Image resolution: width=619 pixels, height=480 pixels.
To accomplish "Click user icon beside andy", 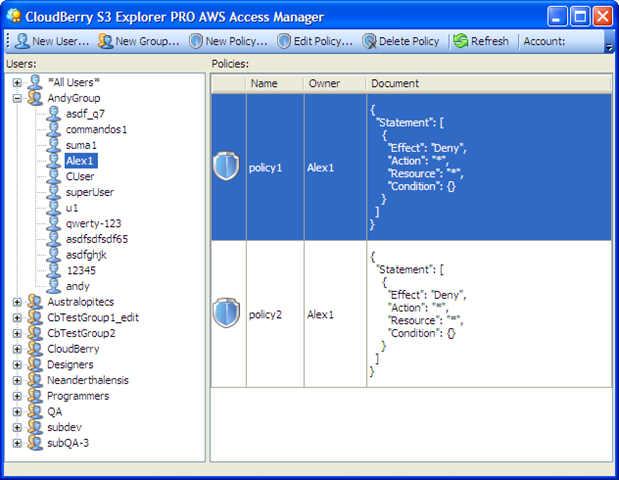I will click(53, 286).
